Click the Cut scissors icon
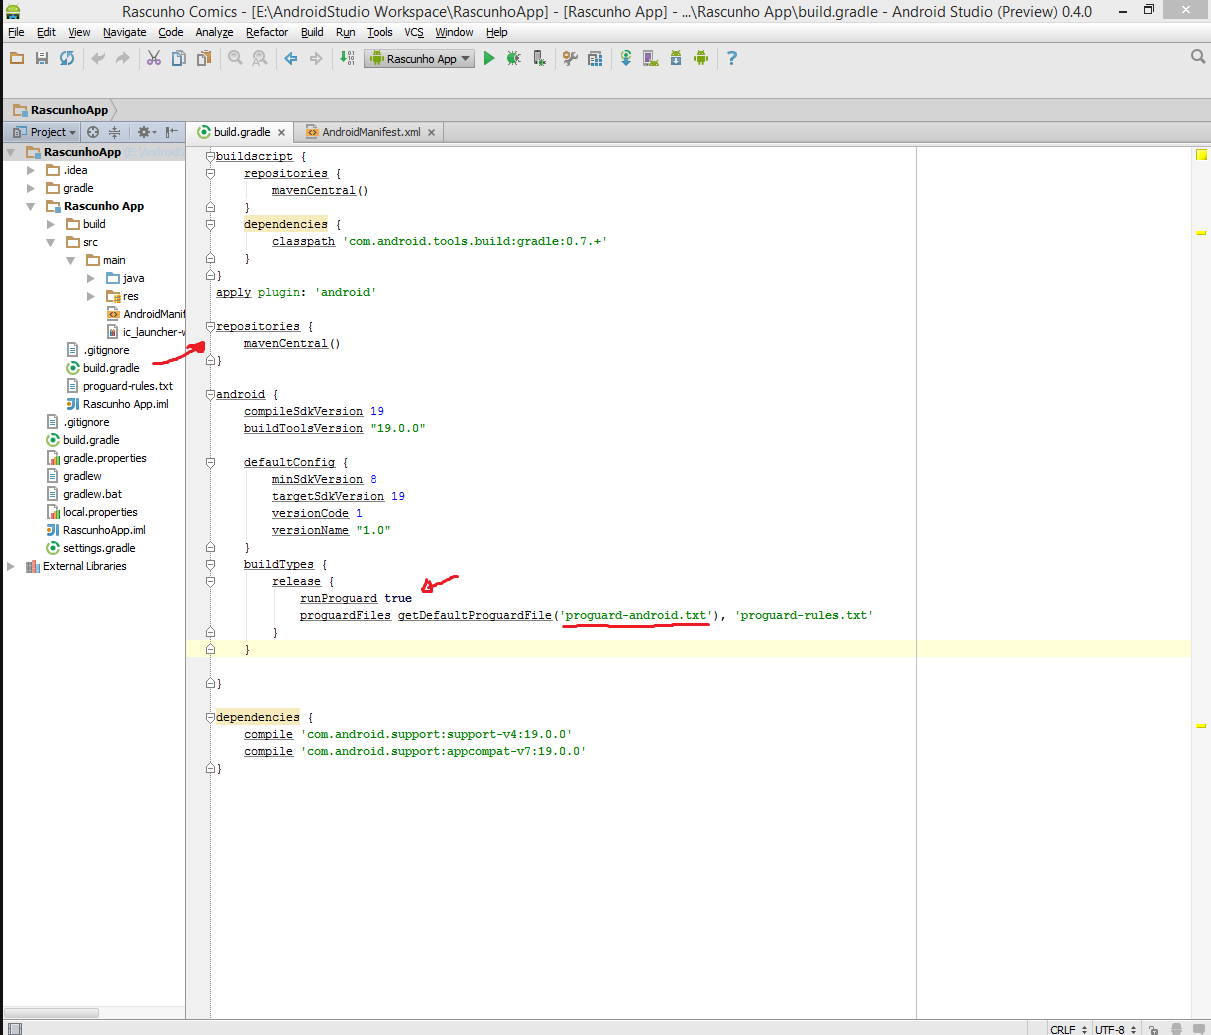1211x1035 pixels. tap(154, 58)
